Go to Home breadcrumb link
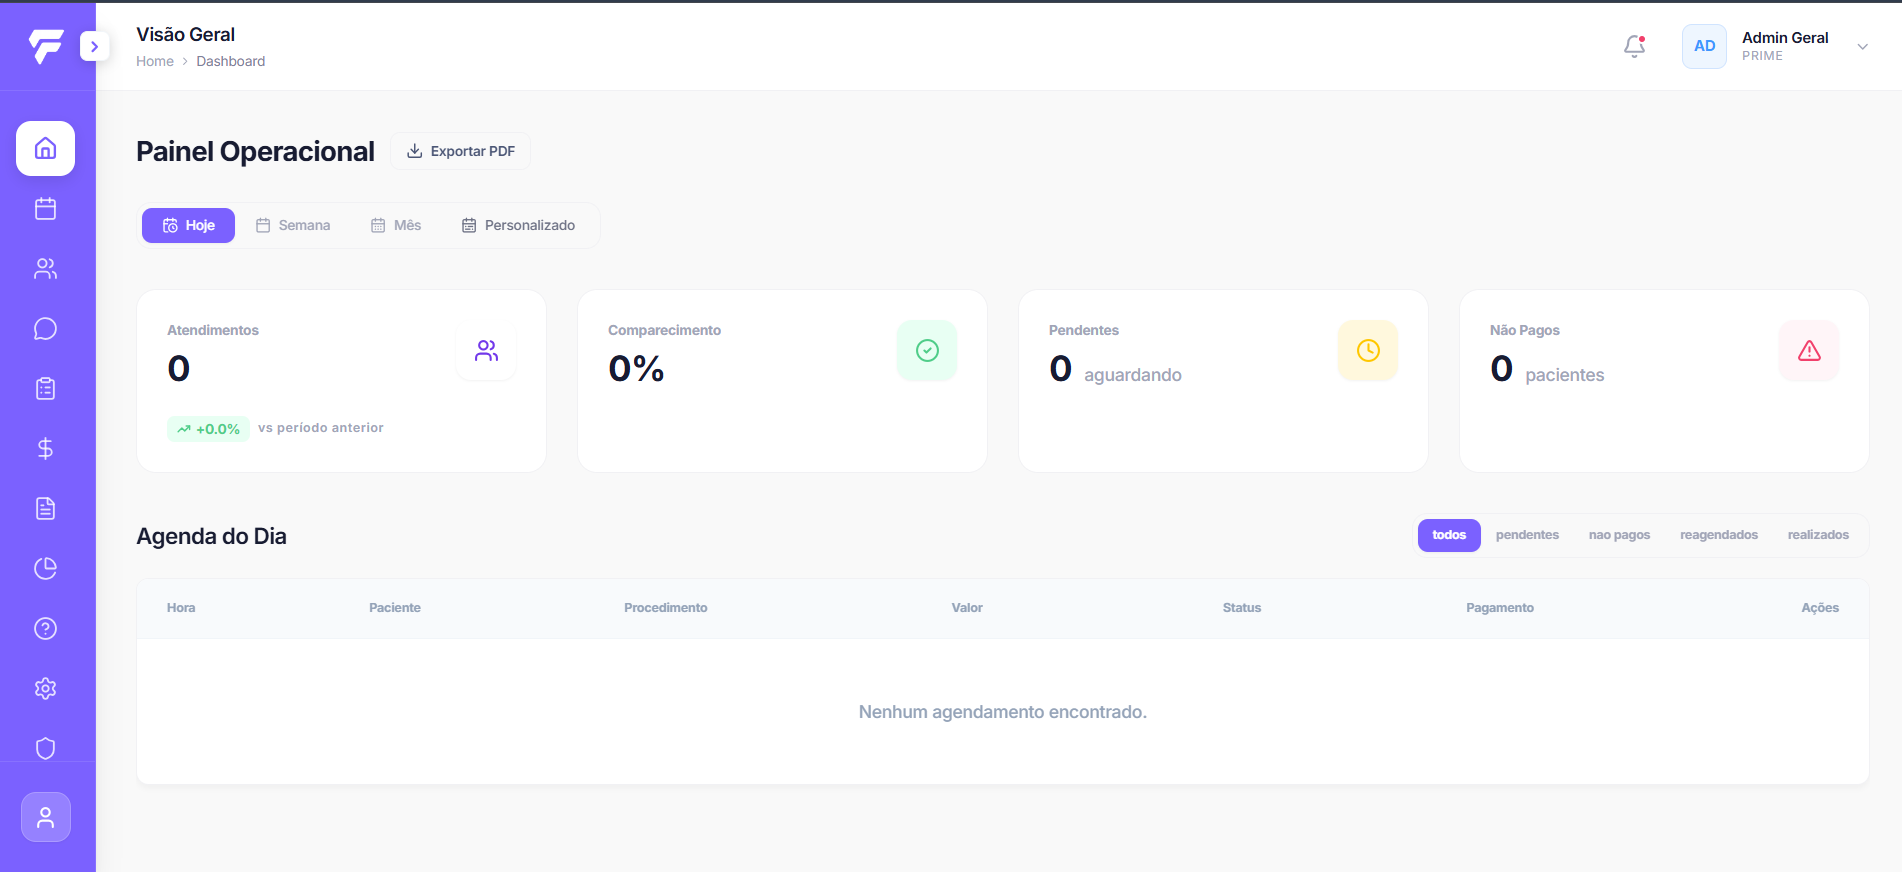The height and width of the screenshot is (872, 1902). 155,61
